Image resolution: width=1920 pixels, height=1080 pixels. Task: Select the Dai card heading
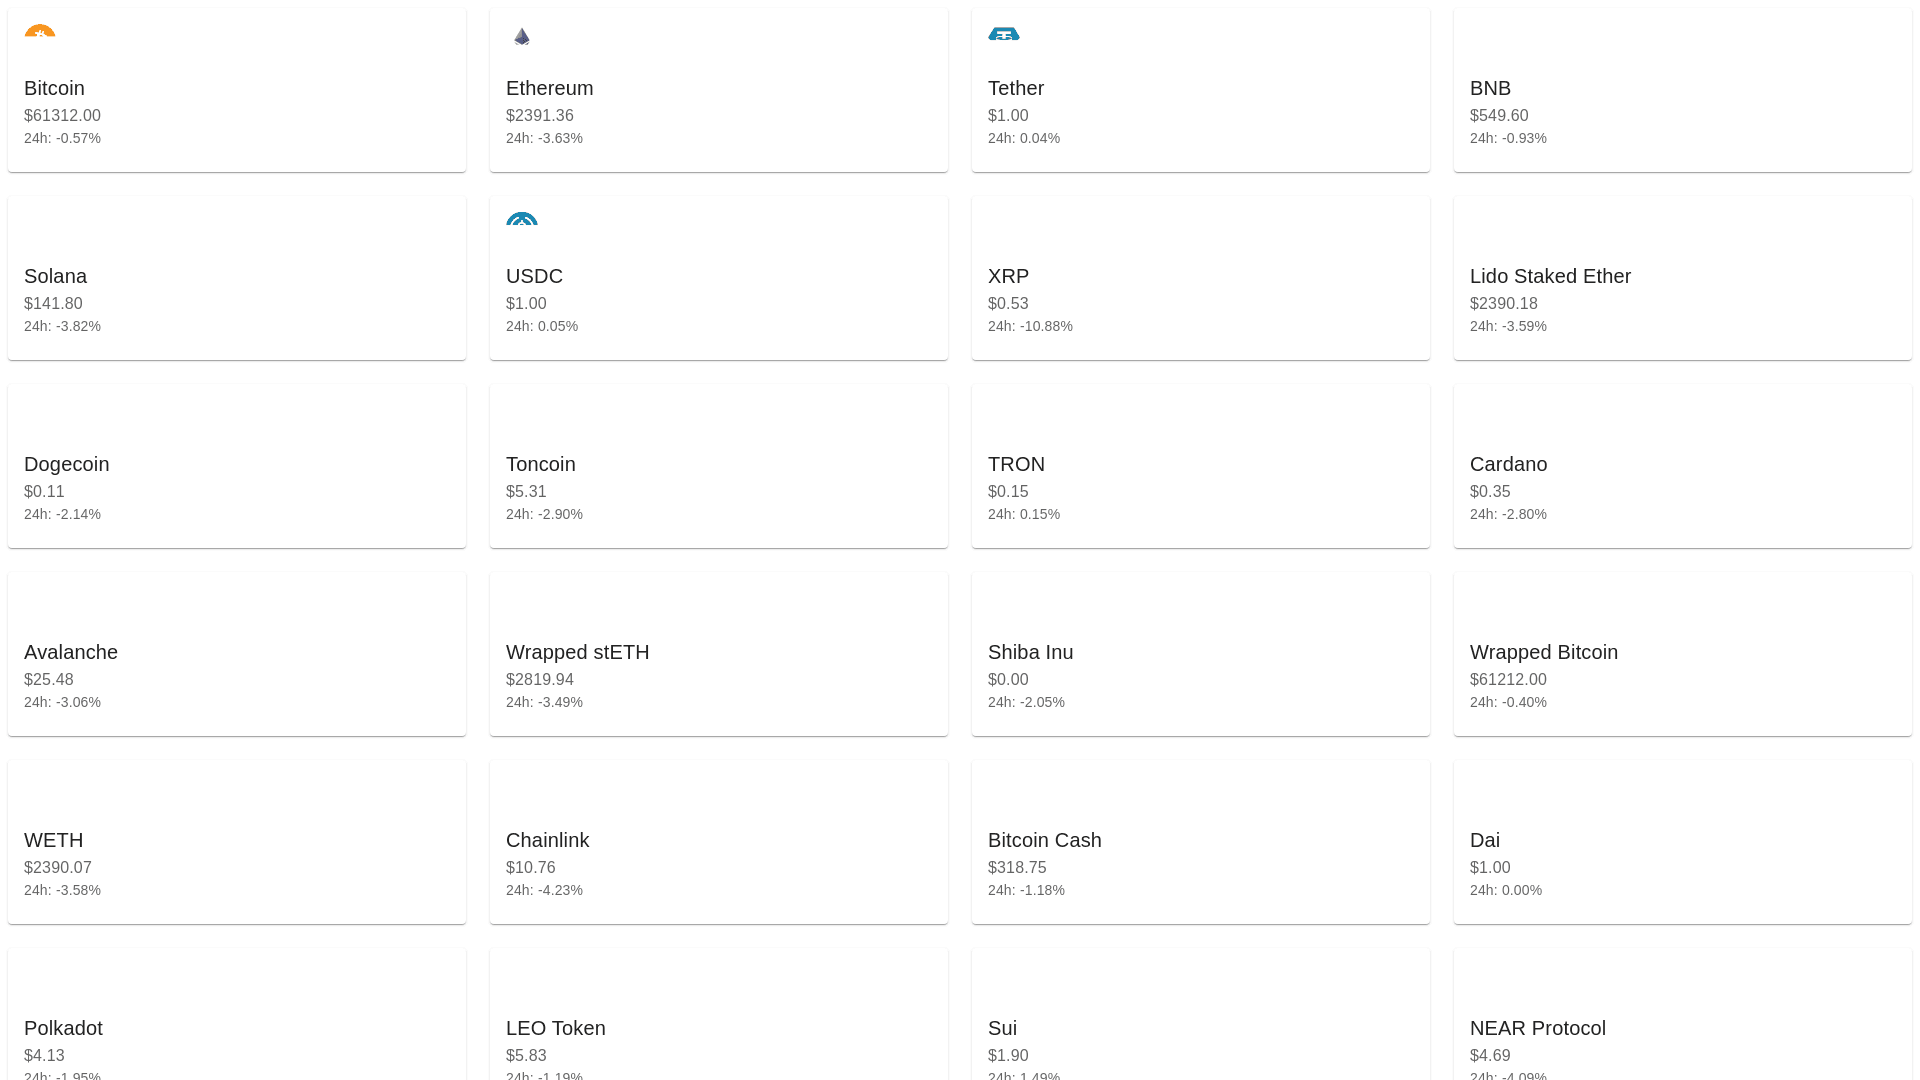tap(1485, 840)
